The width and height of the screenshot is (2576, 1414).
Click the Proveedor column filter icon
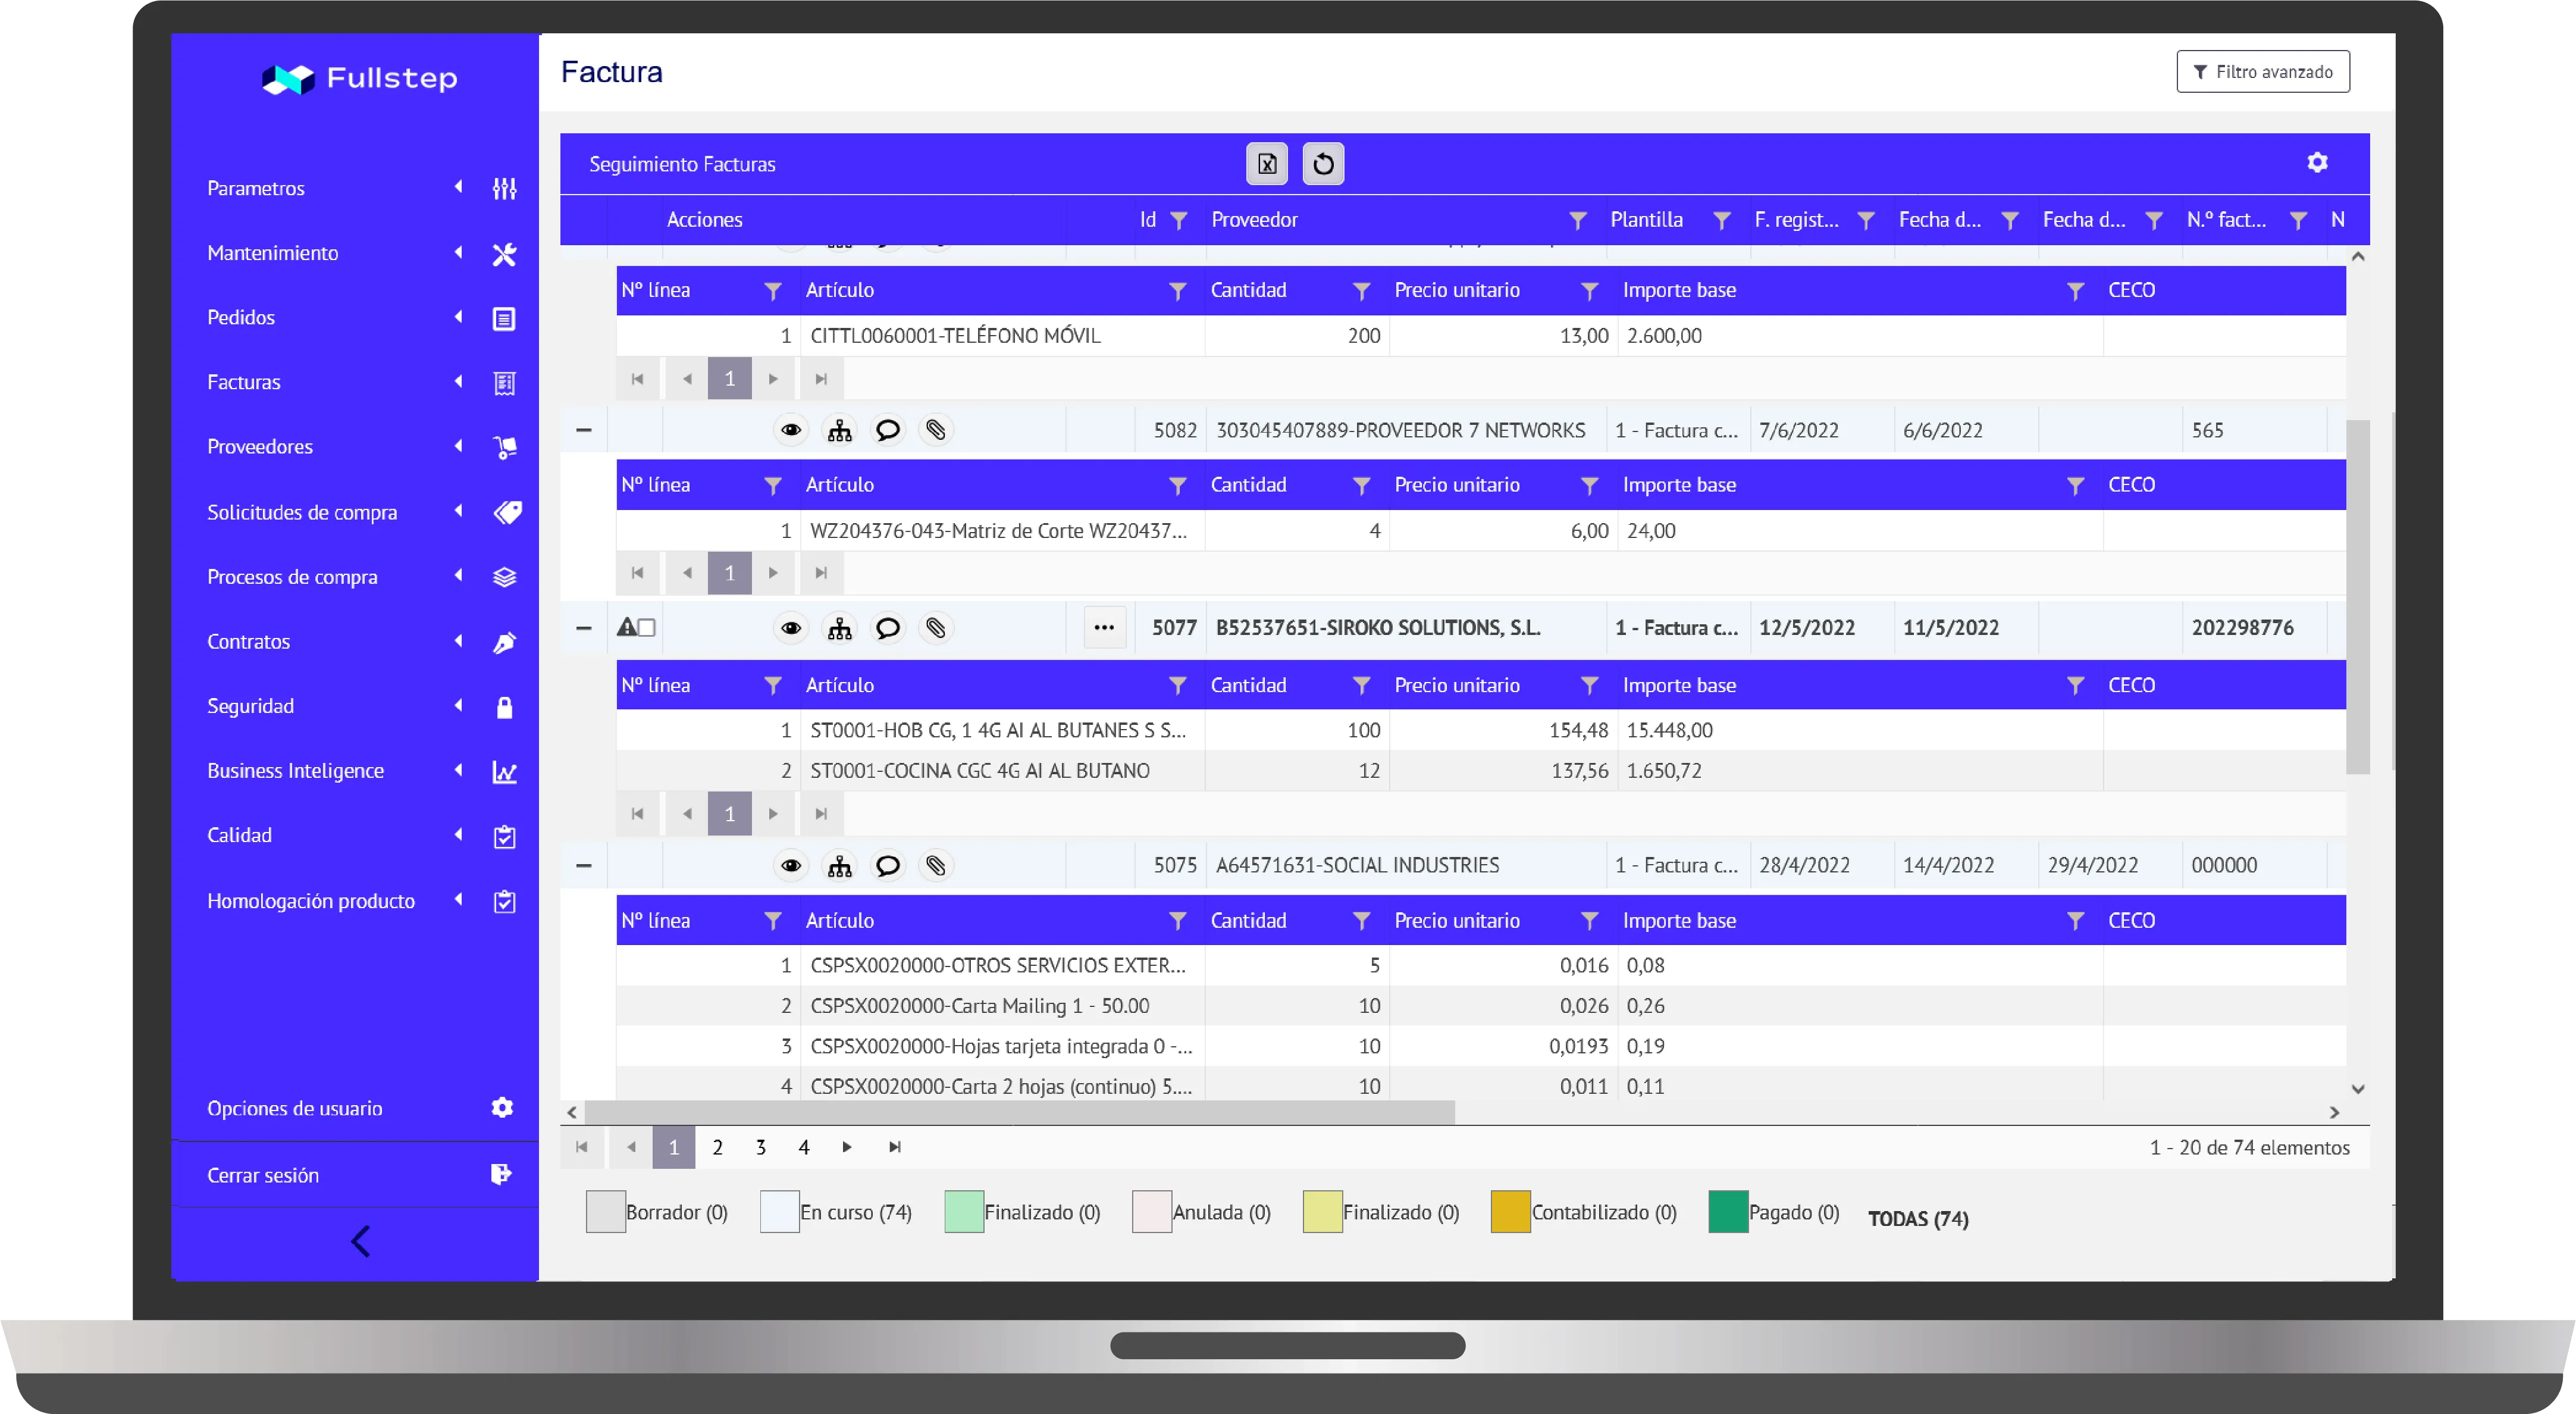(1577, 220)
